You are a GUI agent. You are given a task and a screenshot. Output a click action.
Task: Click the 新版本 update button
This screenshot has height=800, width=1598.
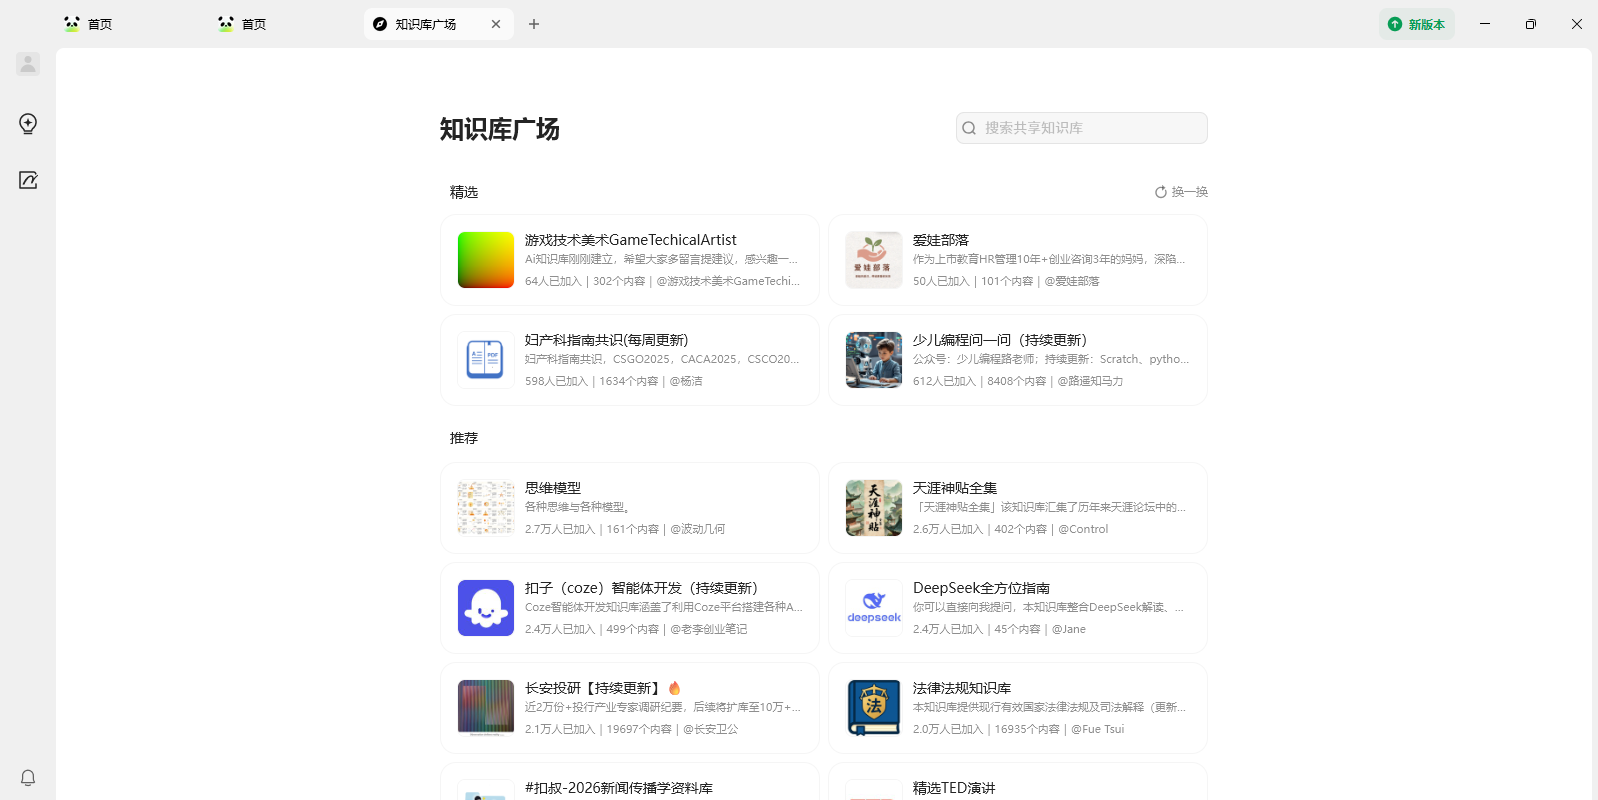click(1416, 24)
